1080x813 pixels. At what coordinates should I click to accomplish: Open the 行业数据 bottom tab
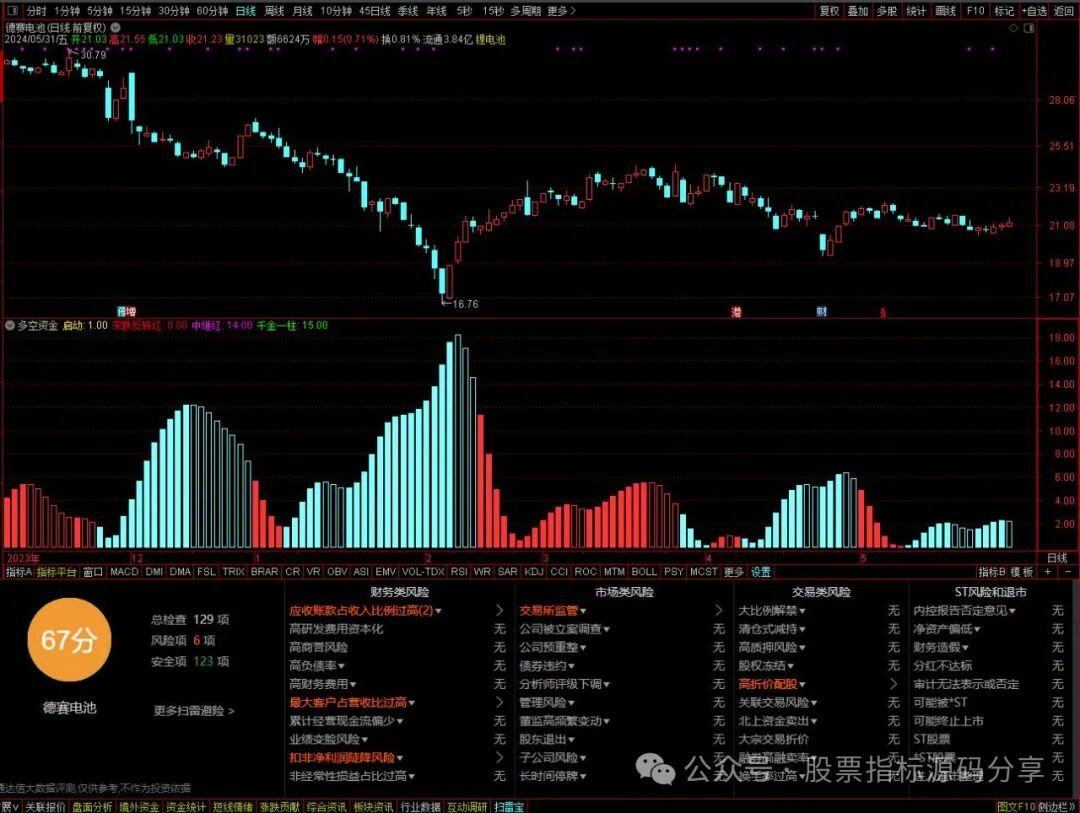click(420, 807)
